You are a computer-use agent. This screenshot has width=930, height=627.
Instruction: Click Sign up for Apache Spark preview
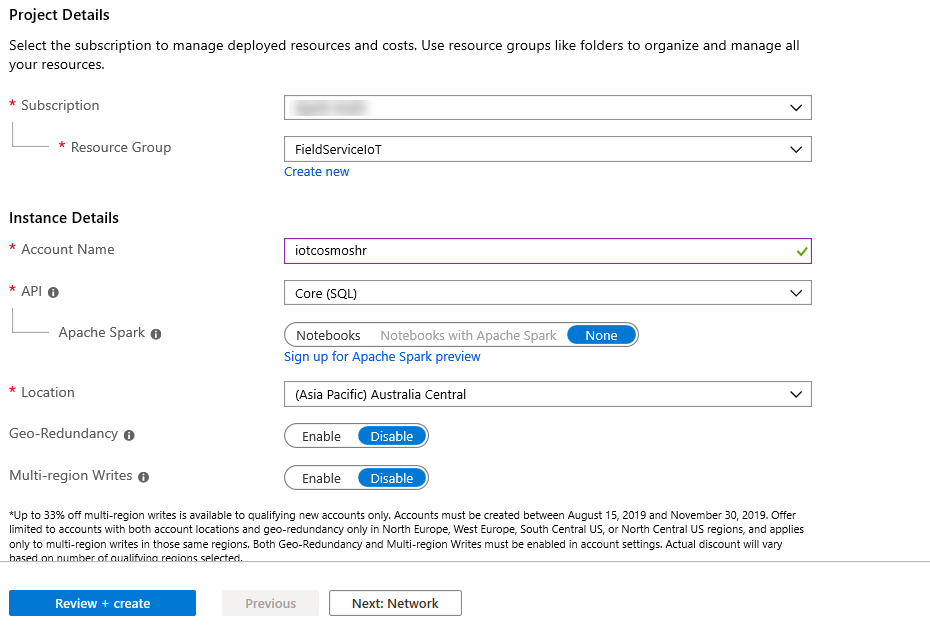pyautogui.click(x=382, y=357)
